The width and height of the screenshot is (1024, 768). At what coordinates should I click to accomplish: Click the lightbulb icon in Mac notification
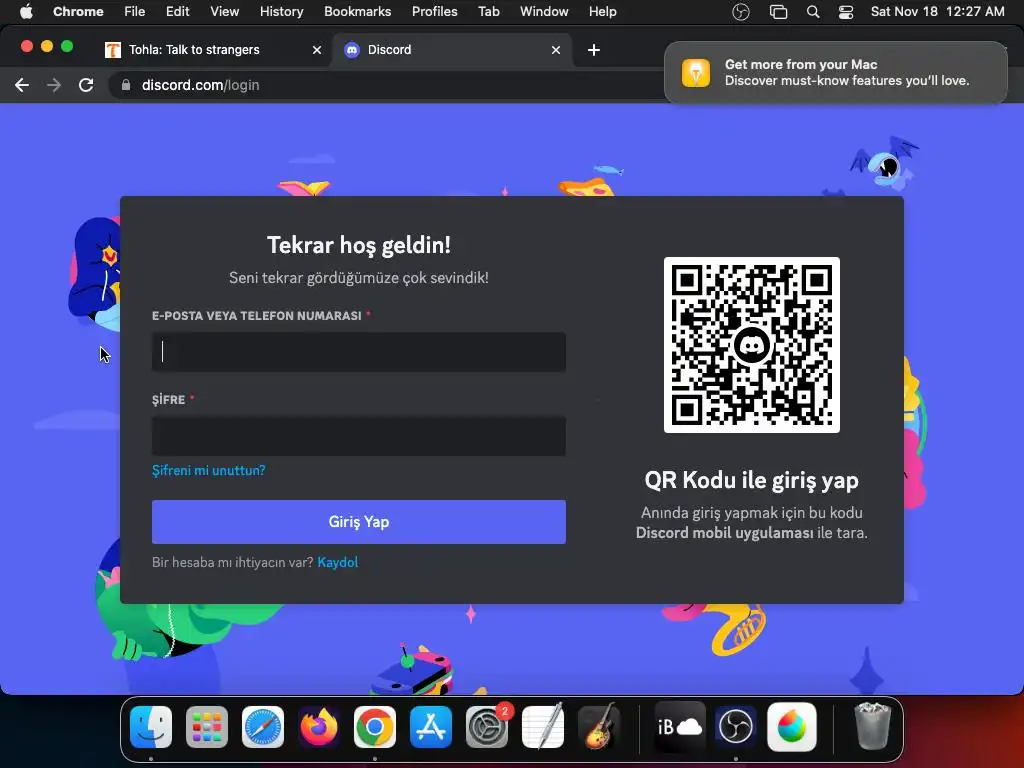pyautogui.click(x=696, y=72)
